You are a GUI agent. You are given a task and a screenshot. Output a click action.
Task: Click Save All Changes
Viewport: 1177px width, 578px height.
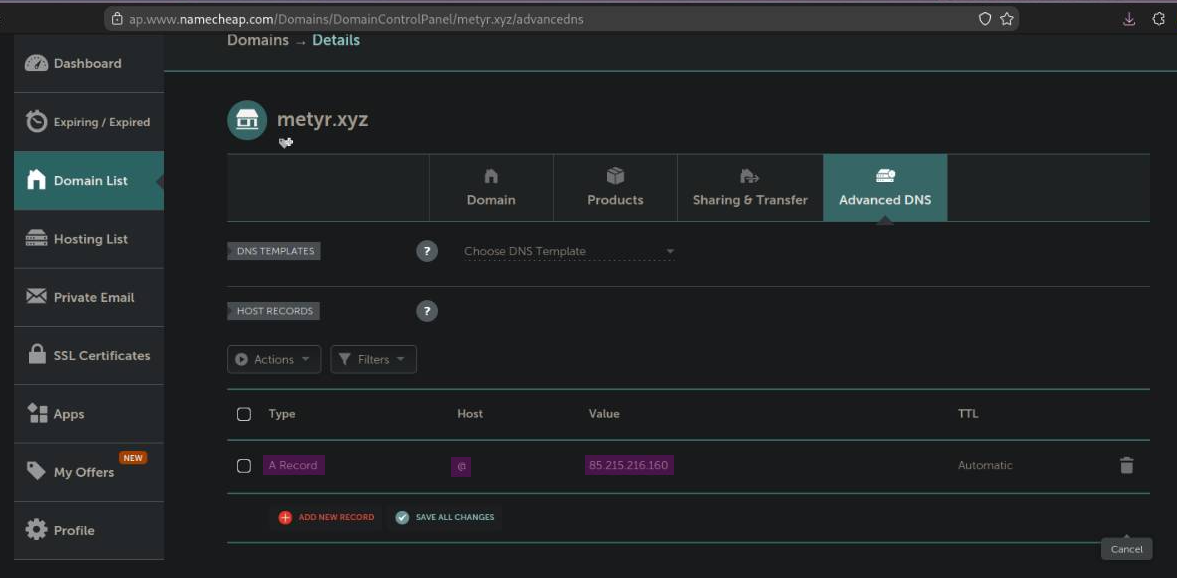445,517
